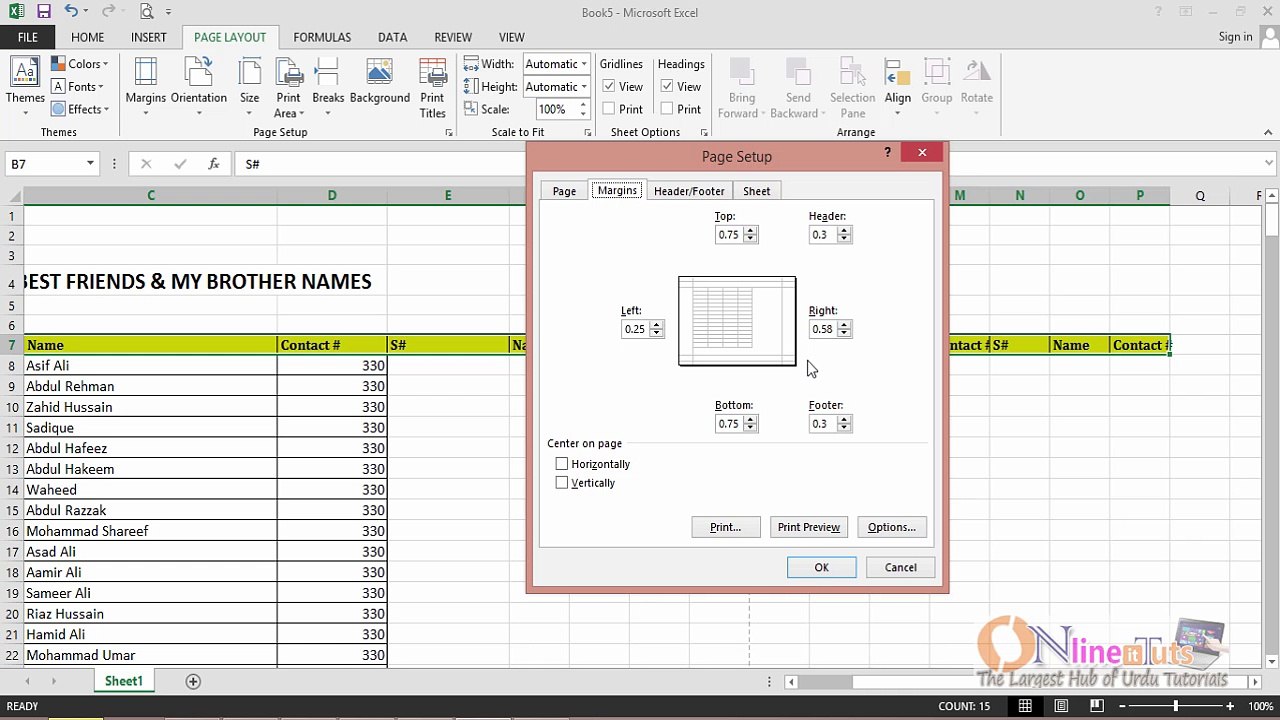Enable the Gridlines Print checkbox
The image size is (1280, 720).
point(609,109)
